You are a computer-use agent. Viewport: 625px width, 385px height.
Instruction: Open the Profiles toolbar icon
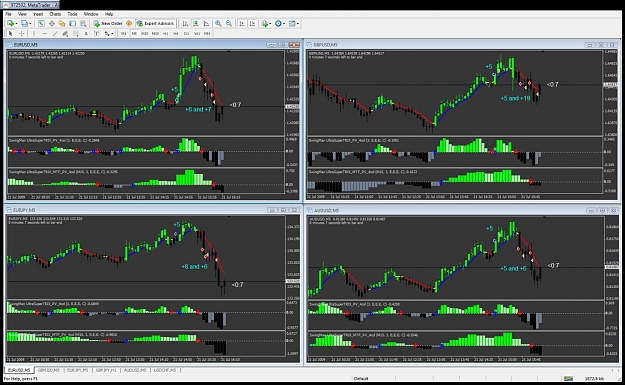click(24, 24)
